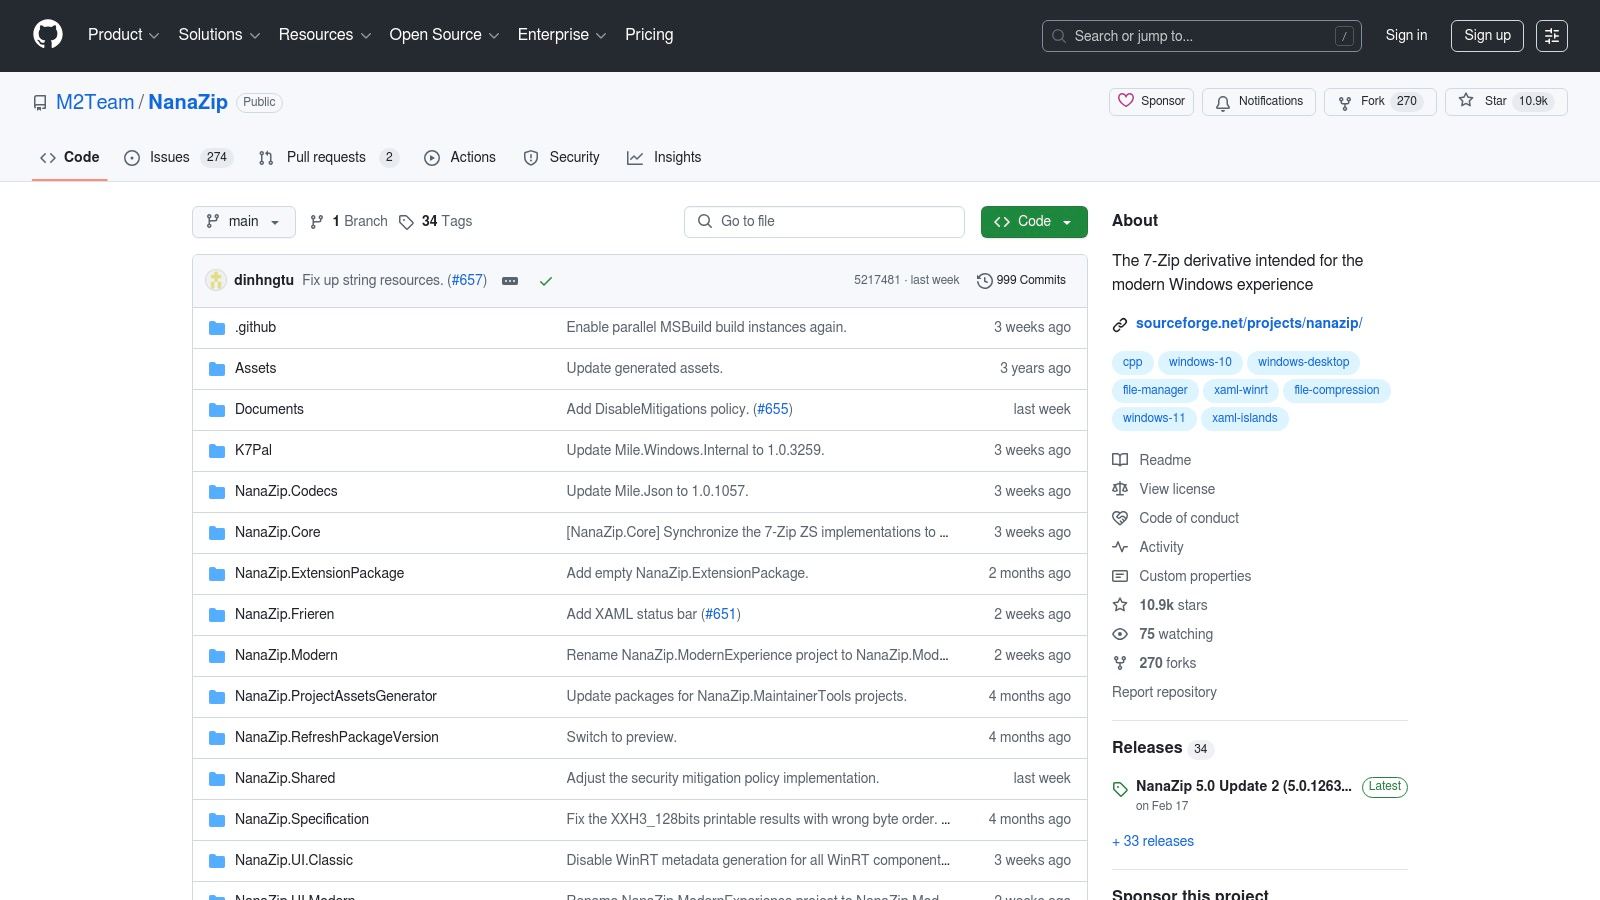
Task: Click the watching eye icon
Action: pyautogui.click(x=1120, y=634)
